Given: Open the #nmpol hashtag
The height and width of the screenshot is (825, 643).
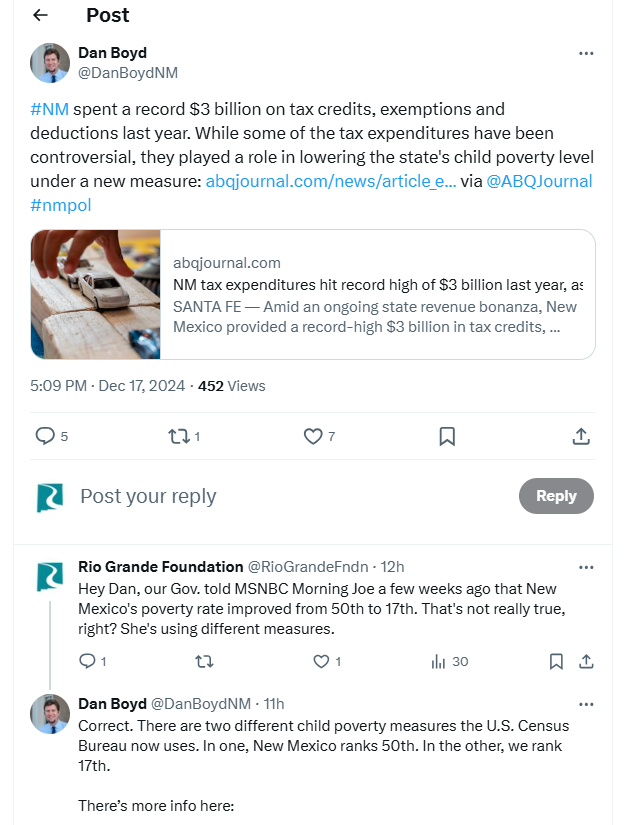Looking at the screenshot, I should [x=65, y=204].
